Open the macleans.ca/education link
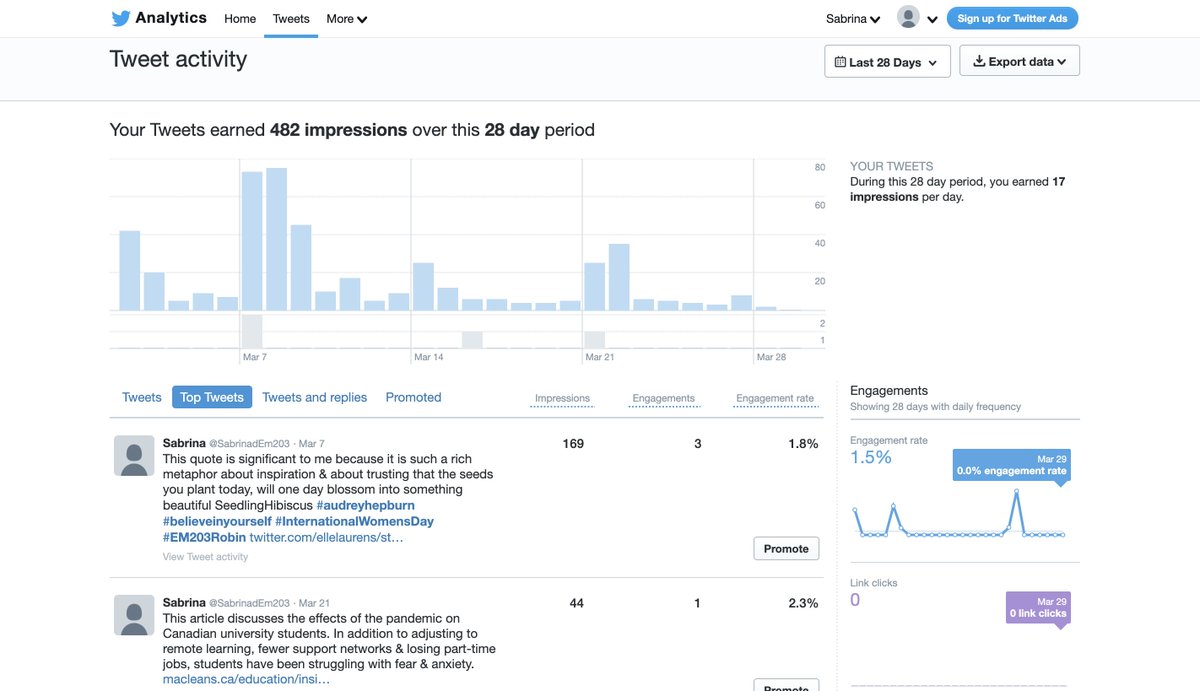Screen dimensions: 1200x691 [x=246, y=680]
